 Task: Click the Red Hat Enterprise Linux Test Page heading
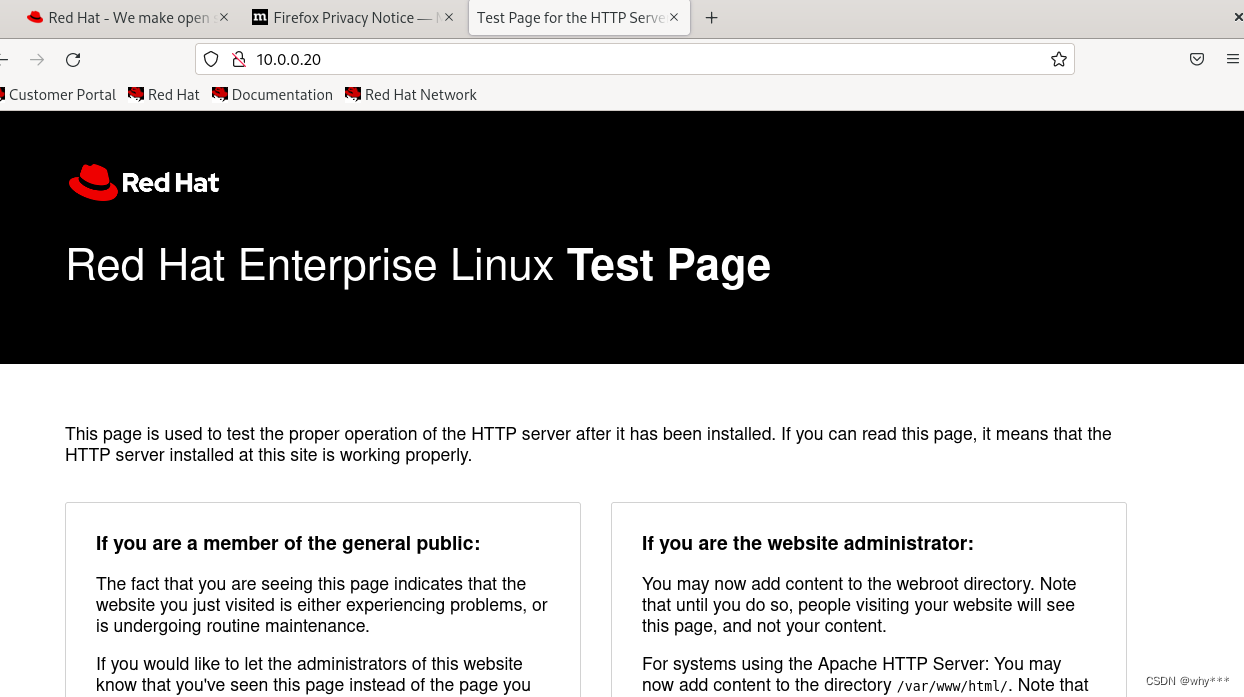coord(418,265)
